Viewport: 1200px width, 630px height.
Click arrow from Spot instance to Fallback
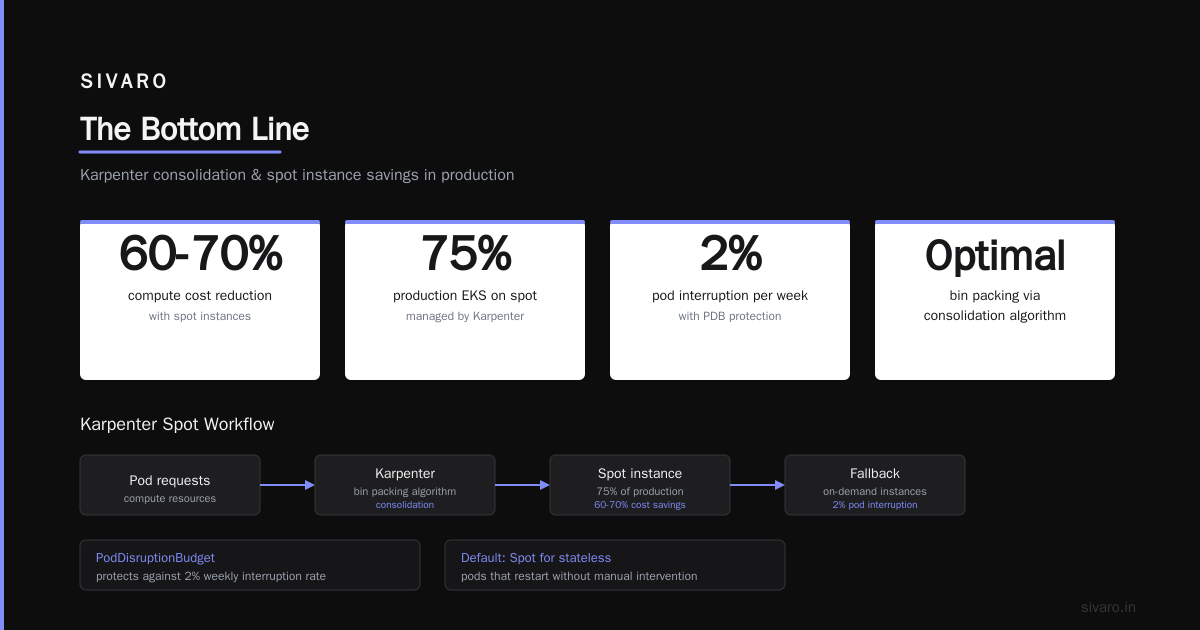(757, 485)
